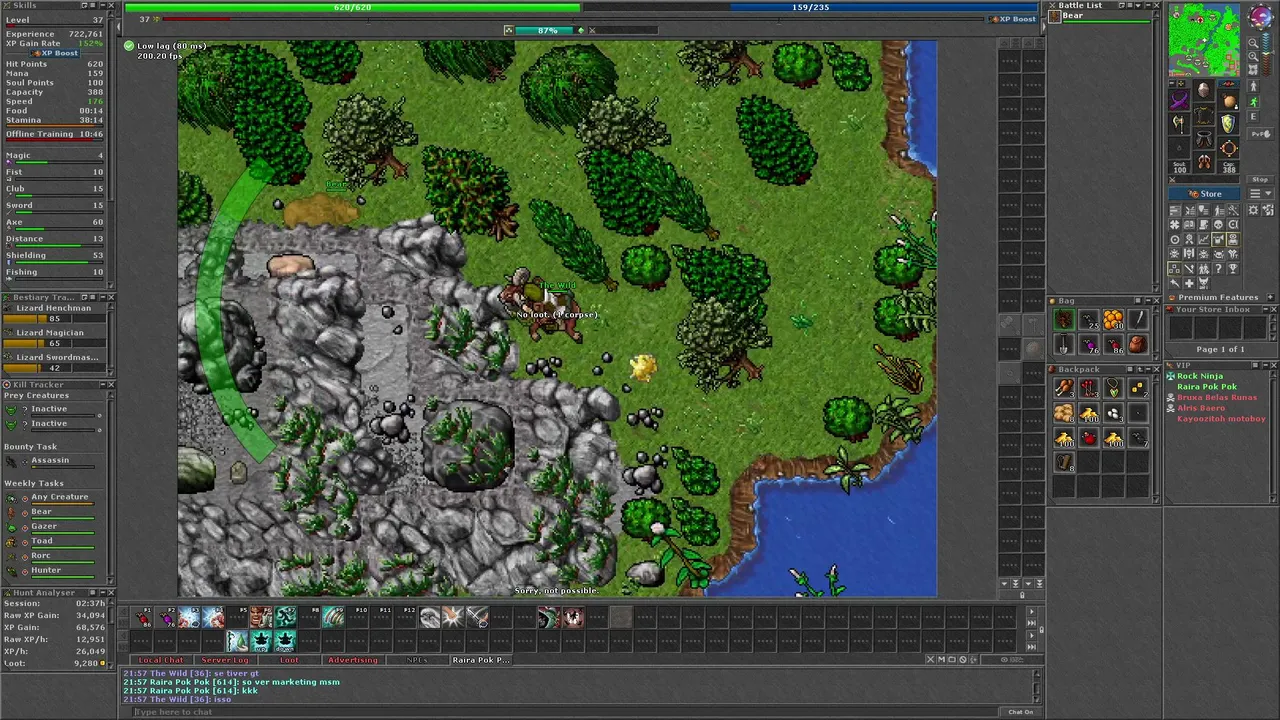Viewport: 1280px width, 720px height.
Task: Open Battle List filter dropdown arrow
Action: click(1138, 6)
